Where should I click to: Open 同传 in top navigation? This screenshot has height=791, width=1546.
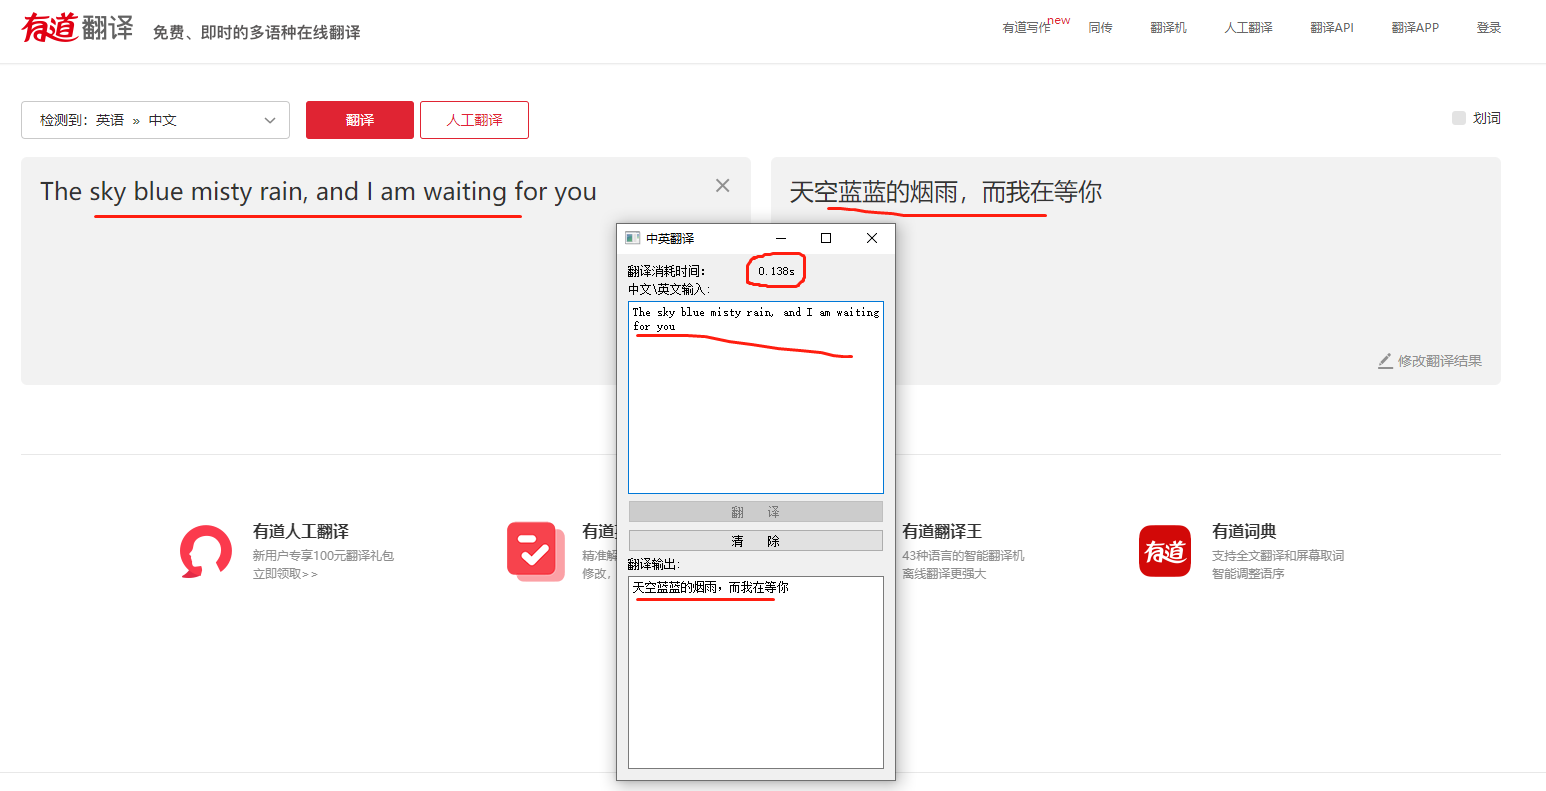point(1101,28)
